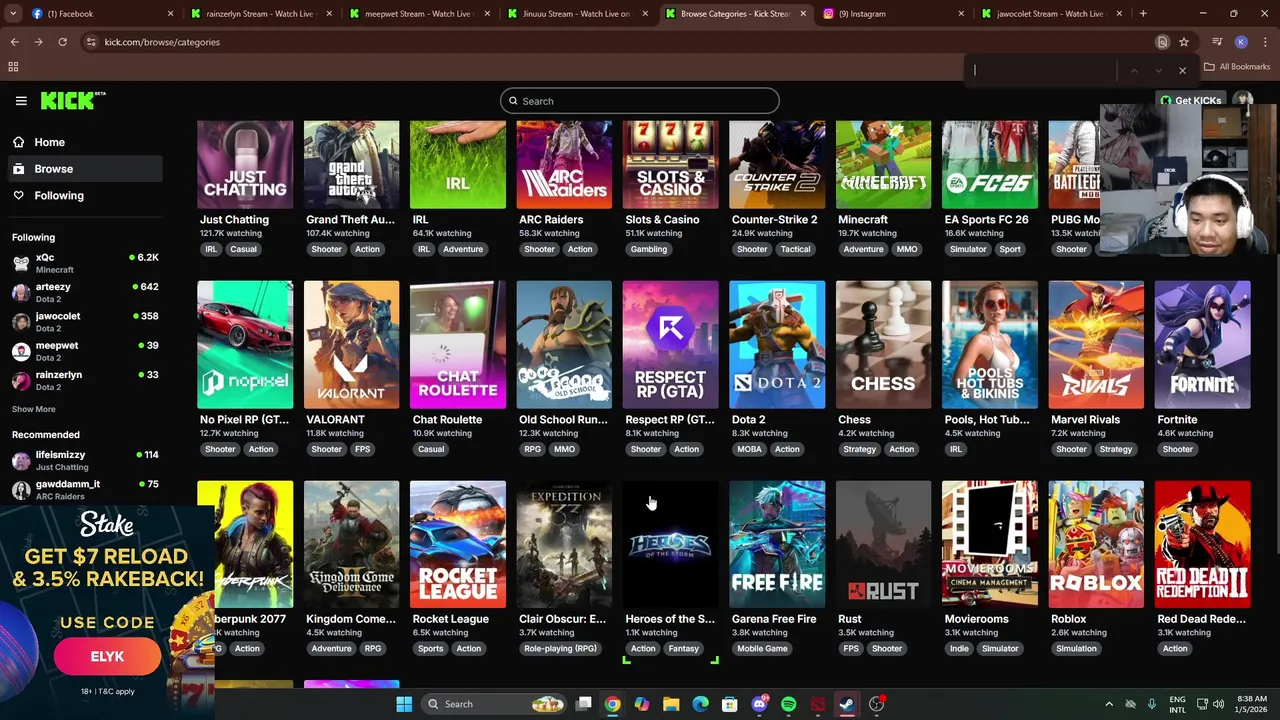Image resolution: width=1280 pixels, height=720 pixels.
Task: Open the Kick hamburger menu
Action: pyautogui.click(x=21, y=101)
